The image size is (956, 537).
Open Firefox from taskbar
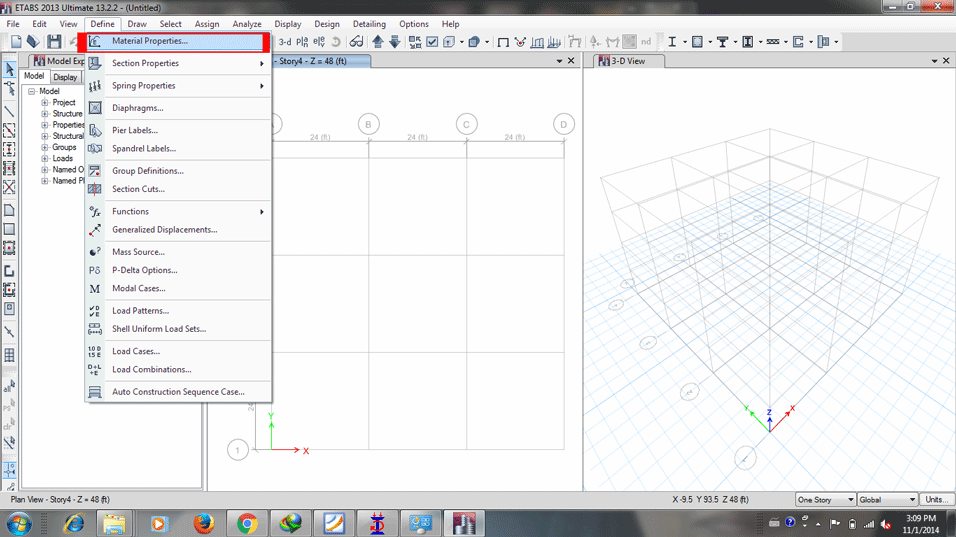[204, 524]
